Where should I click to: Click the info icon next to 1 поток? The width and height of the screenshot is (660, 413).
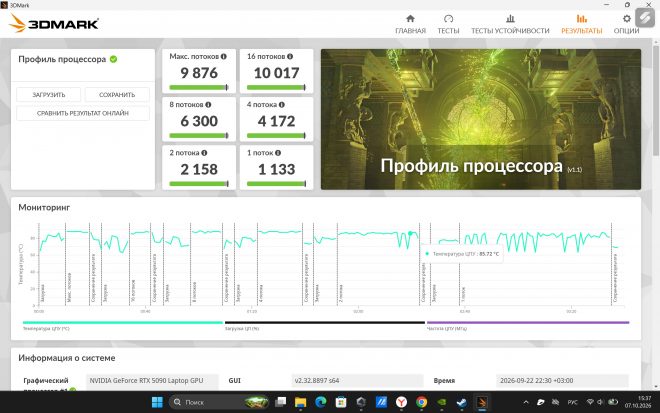[x=278, y=153]
